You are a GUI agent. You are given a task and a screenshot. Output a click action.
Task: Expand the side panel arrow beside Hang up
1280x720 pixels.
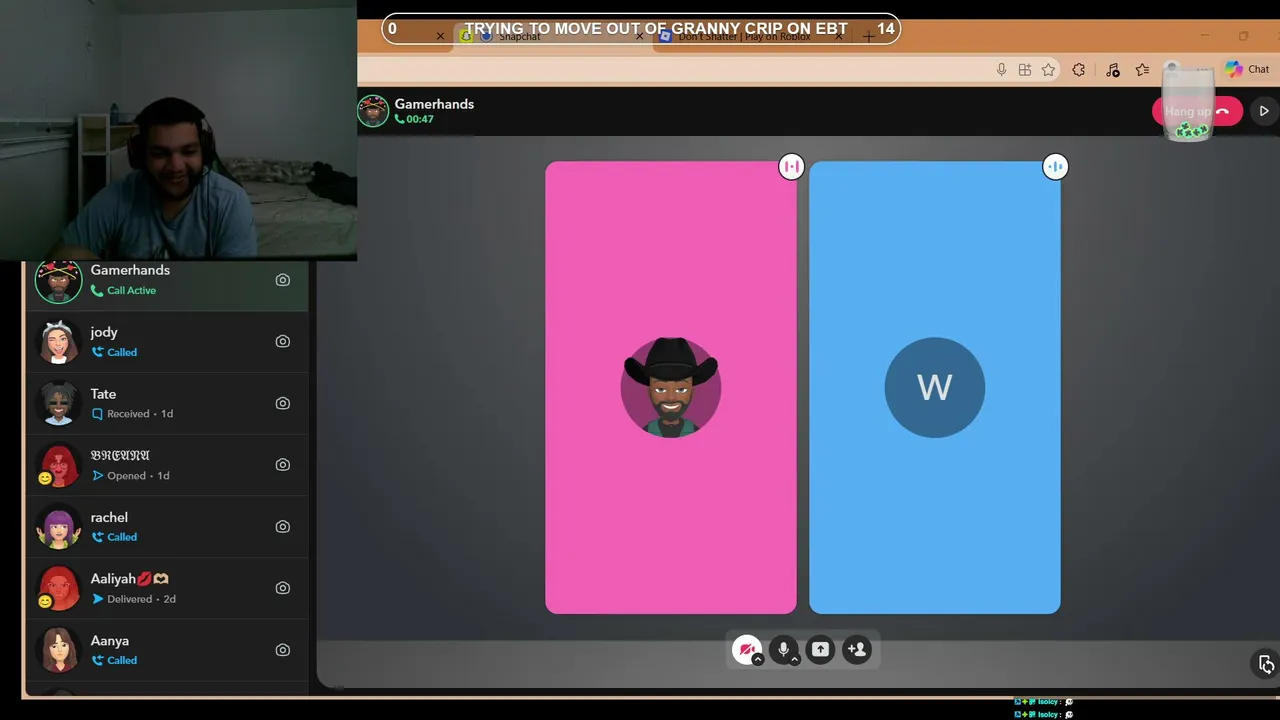[x=1264, y=111]
